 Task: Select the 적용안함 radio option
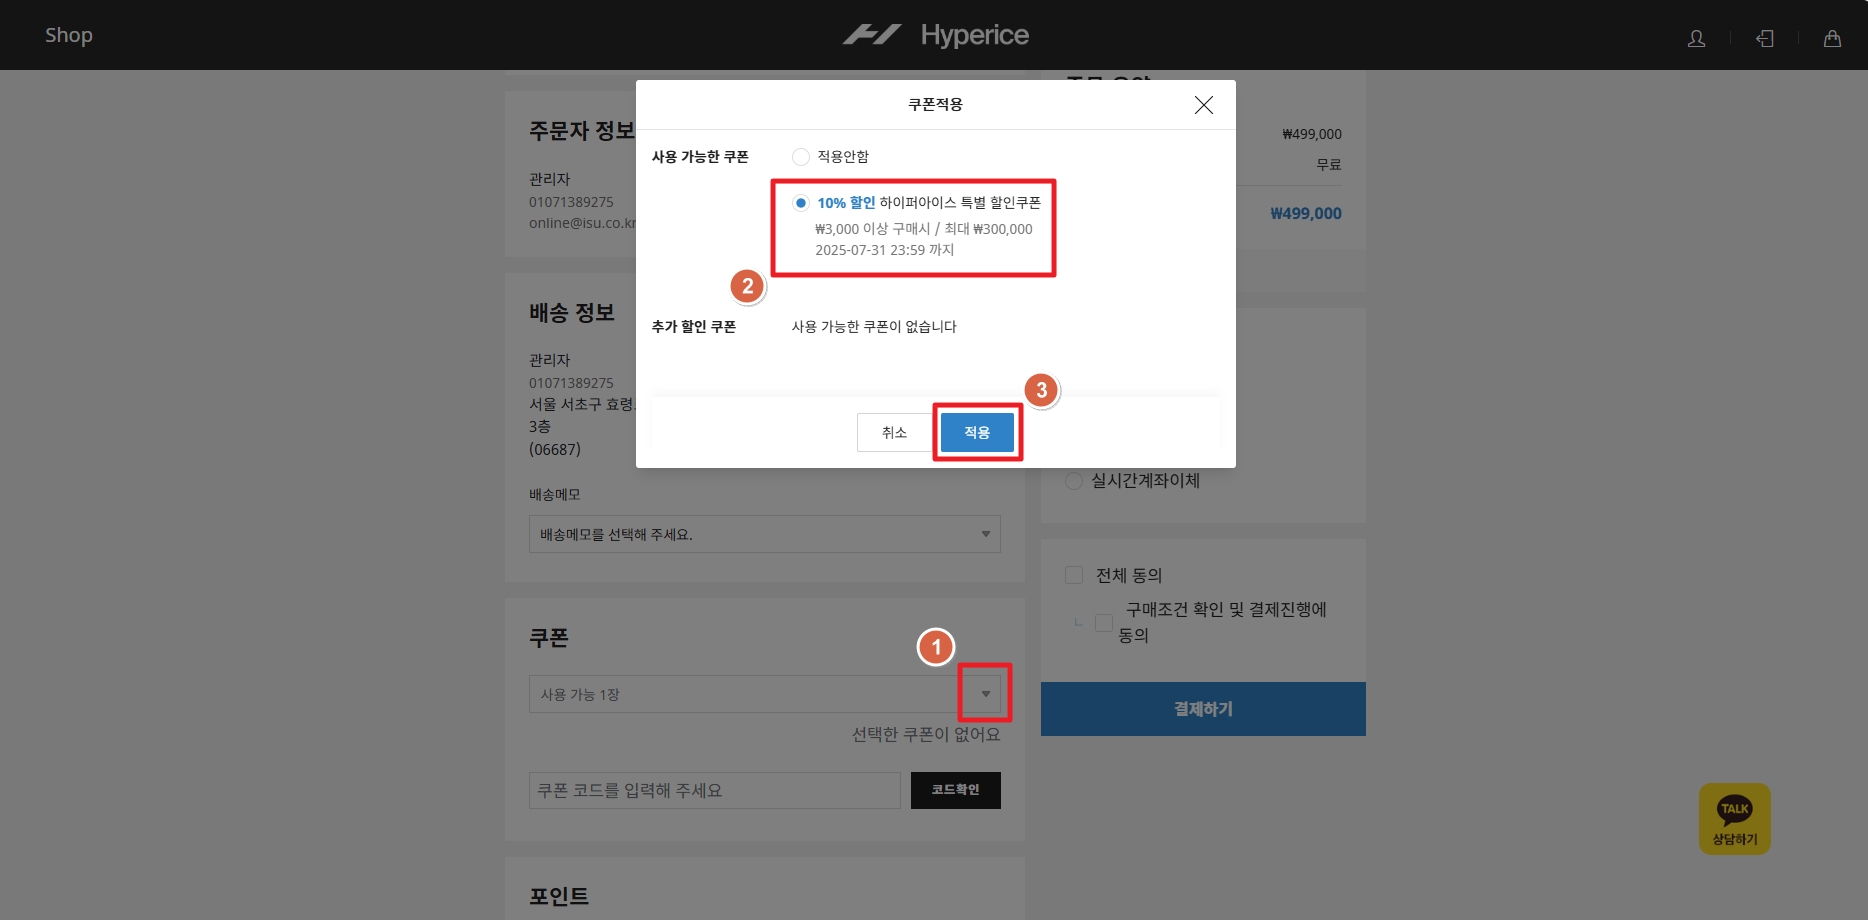pyautogui.click(x=800, y=157)
